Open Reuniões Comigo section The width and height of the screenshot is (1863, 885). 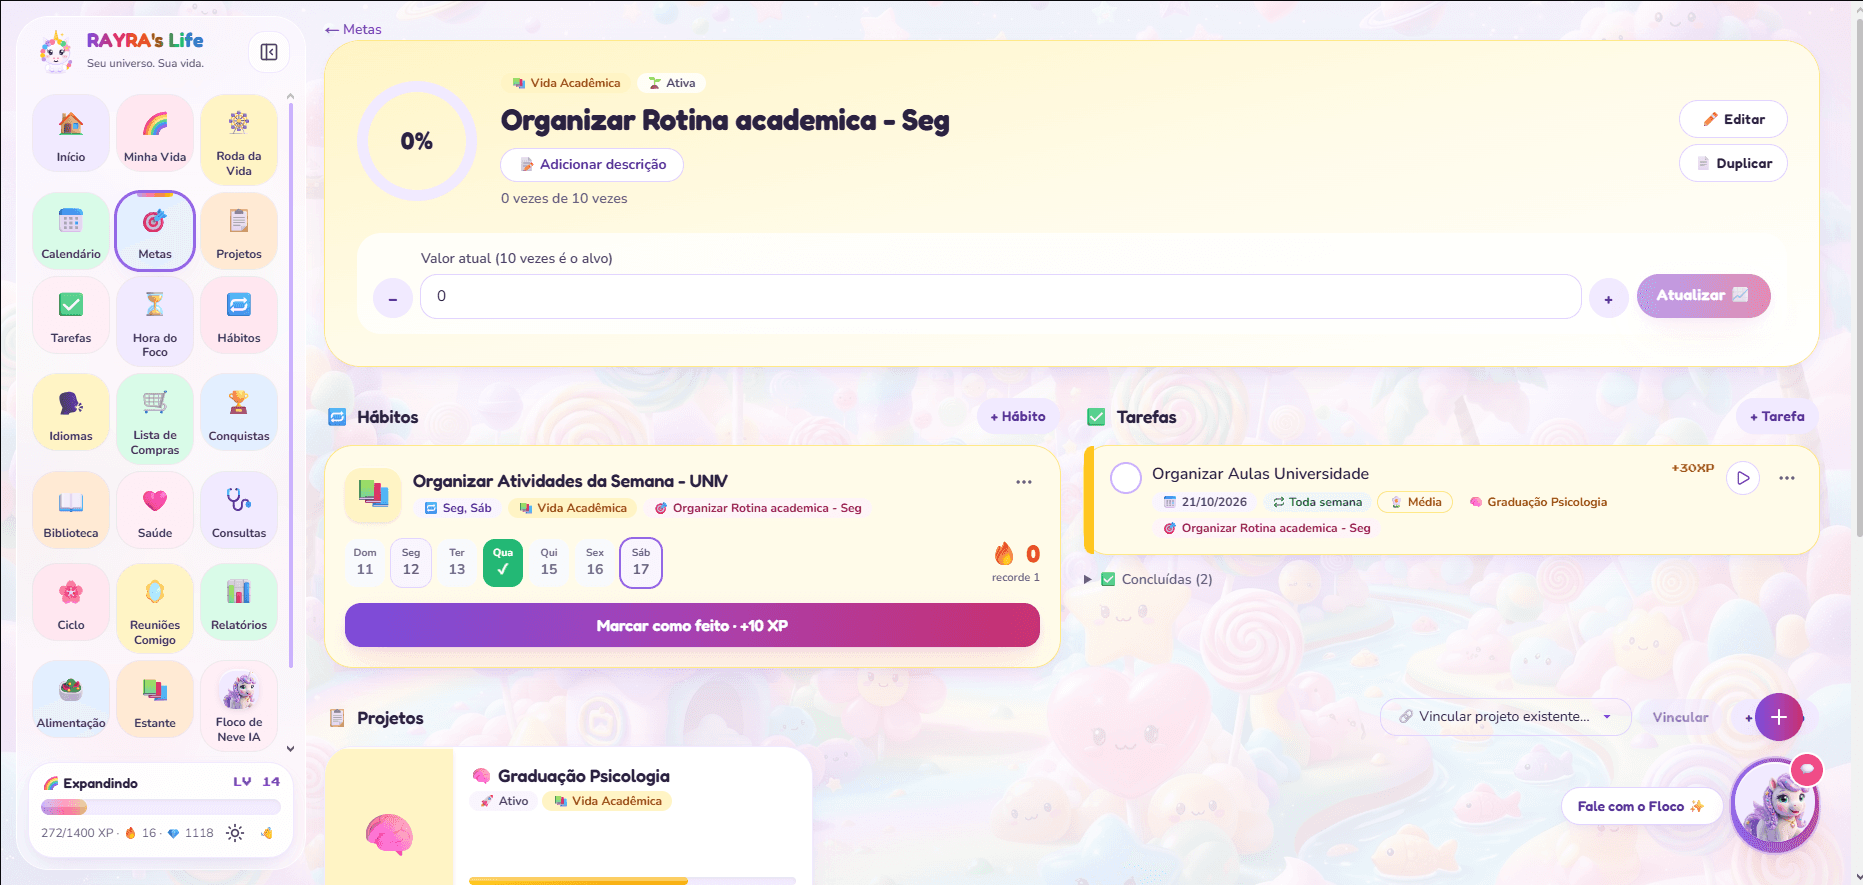point(155,608)
